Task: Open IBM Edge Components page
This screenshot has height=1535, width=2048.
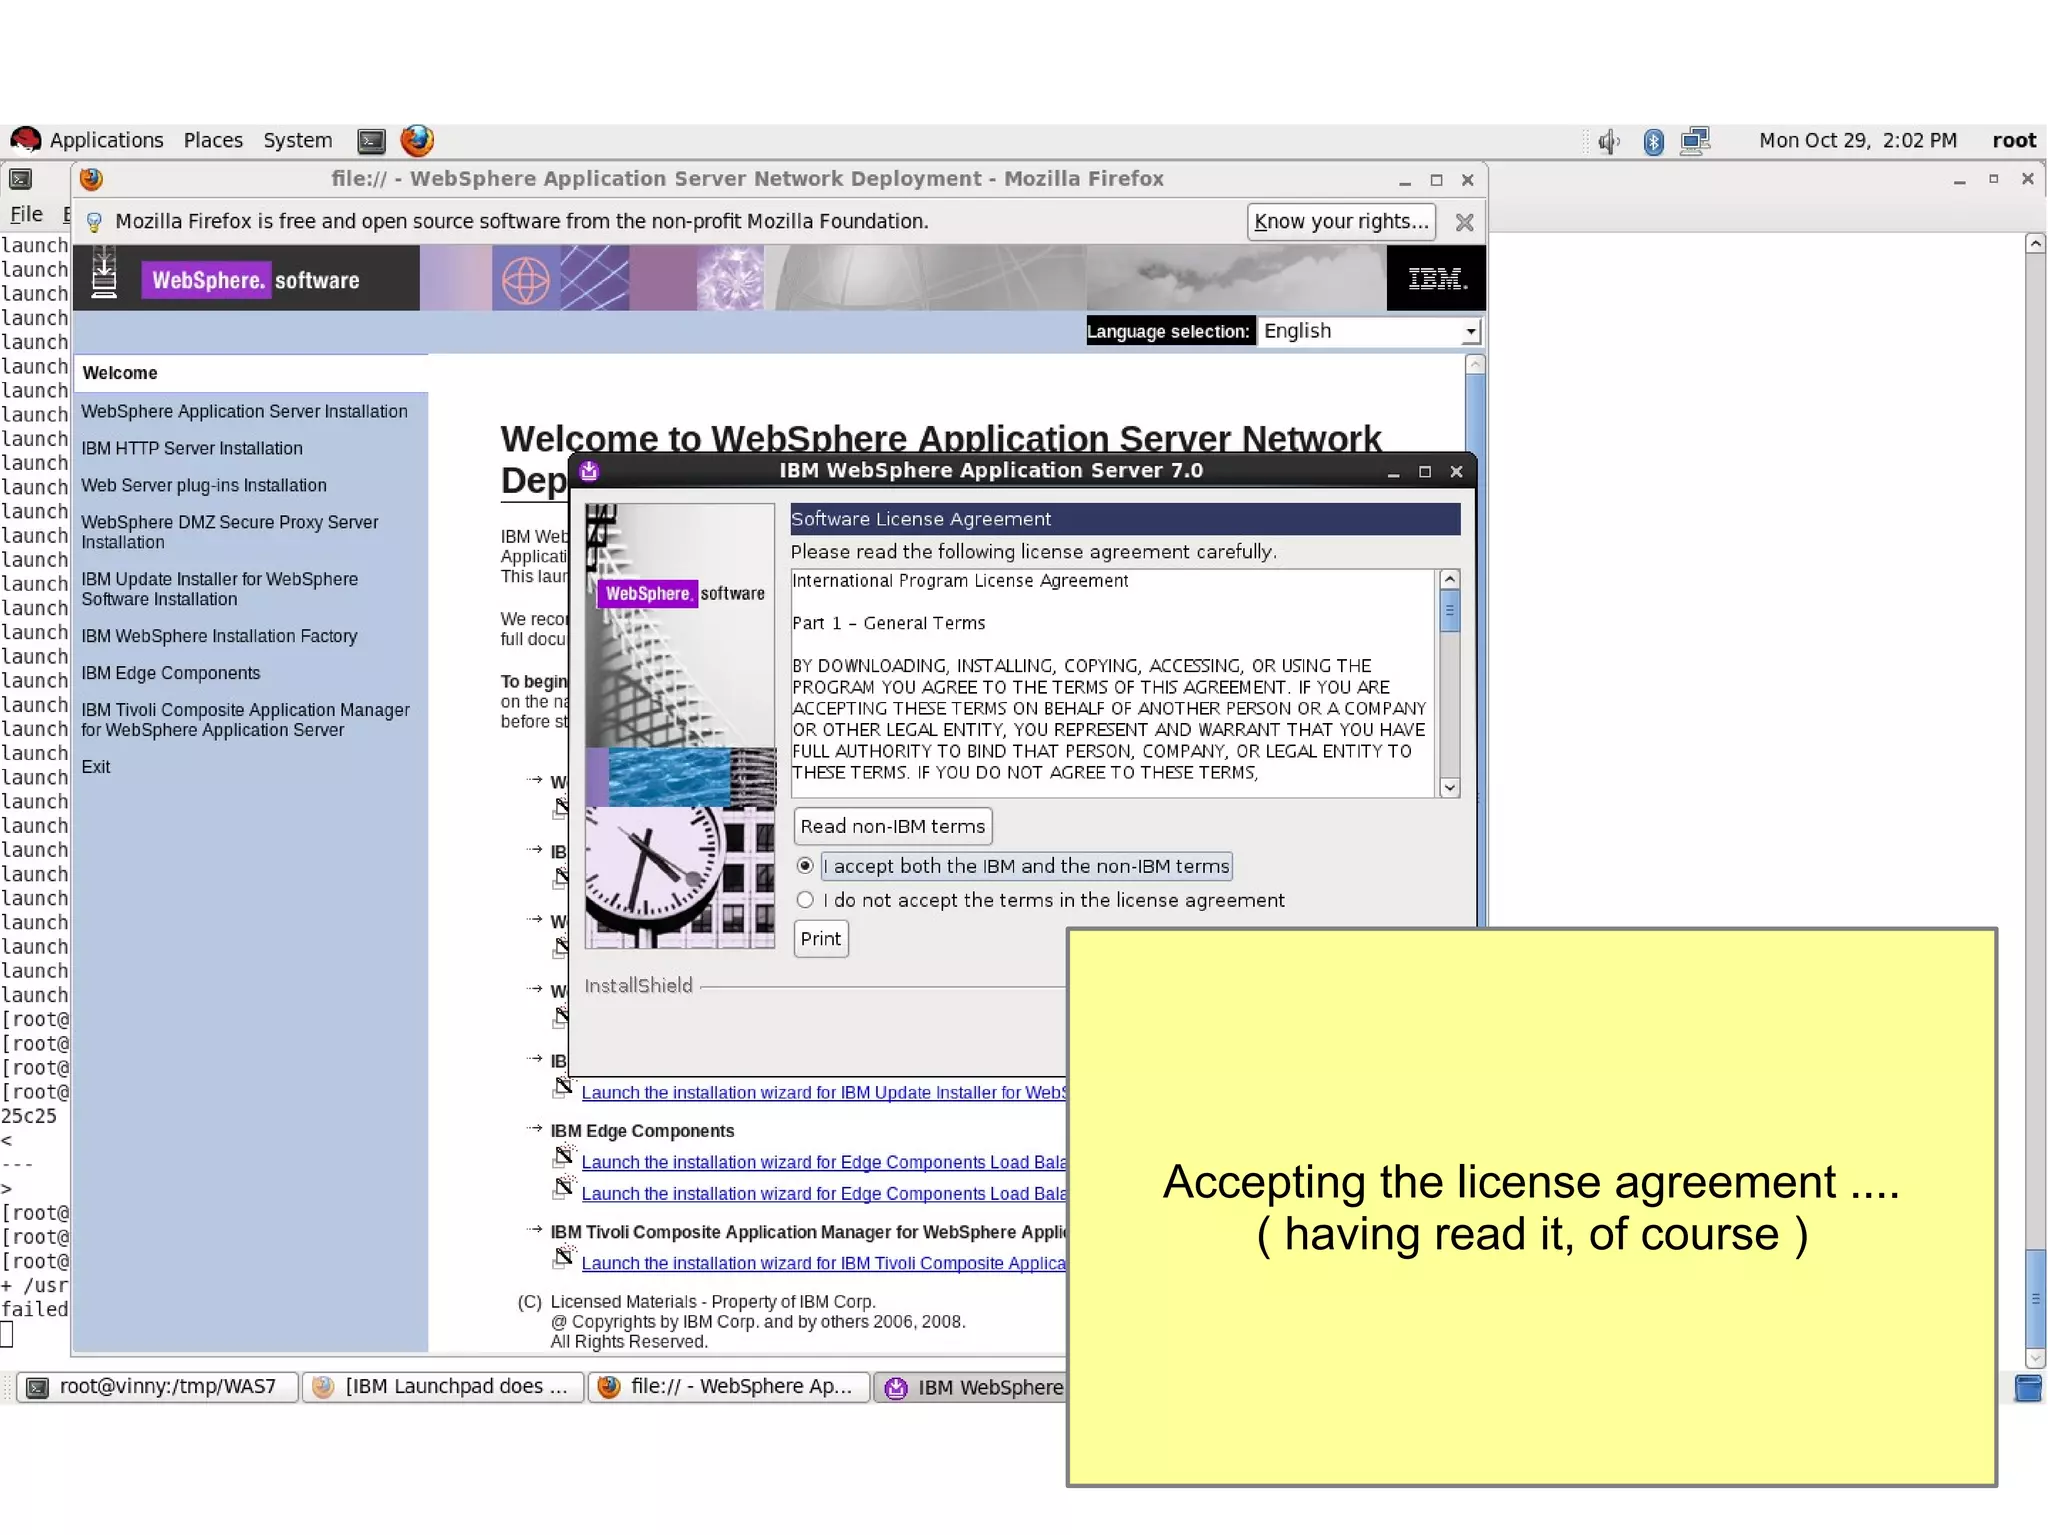Action: [170, 673]
